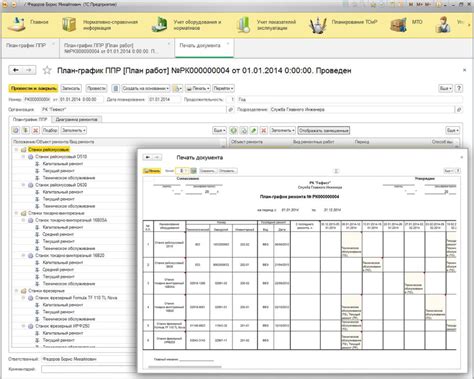
Task: Open Еще dropdown at left panel's right edge
Action: [219, 130]
